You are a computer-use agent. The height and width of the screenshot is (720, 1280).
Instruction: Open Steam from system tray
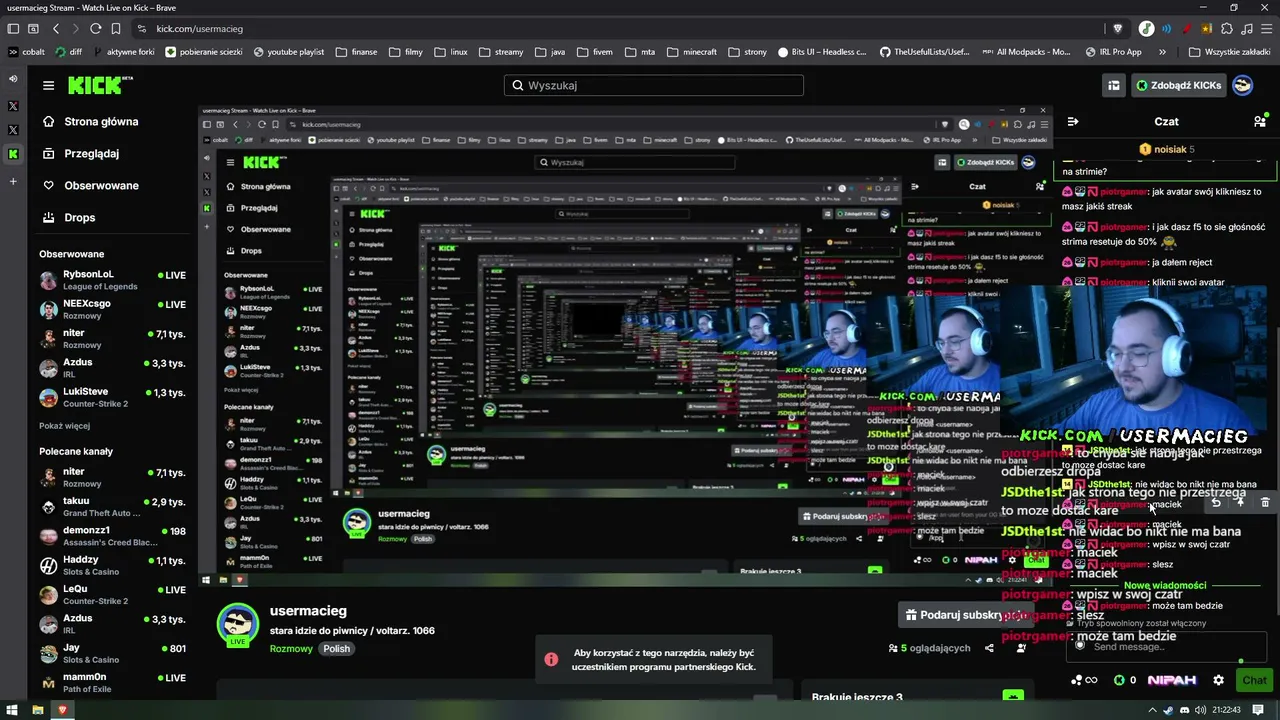tap(1168, 710)
